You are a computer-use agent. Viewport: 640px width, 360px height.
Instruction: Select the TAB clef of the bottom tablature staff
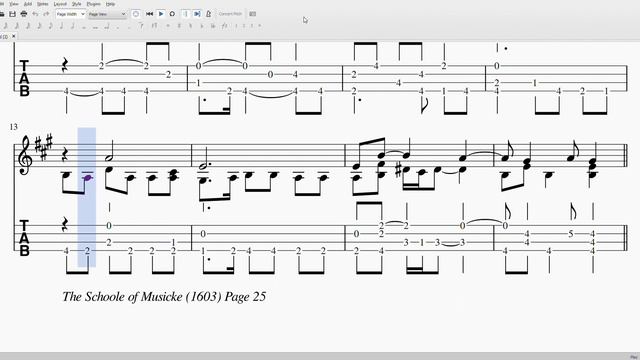[x=24, y=238]
